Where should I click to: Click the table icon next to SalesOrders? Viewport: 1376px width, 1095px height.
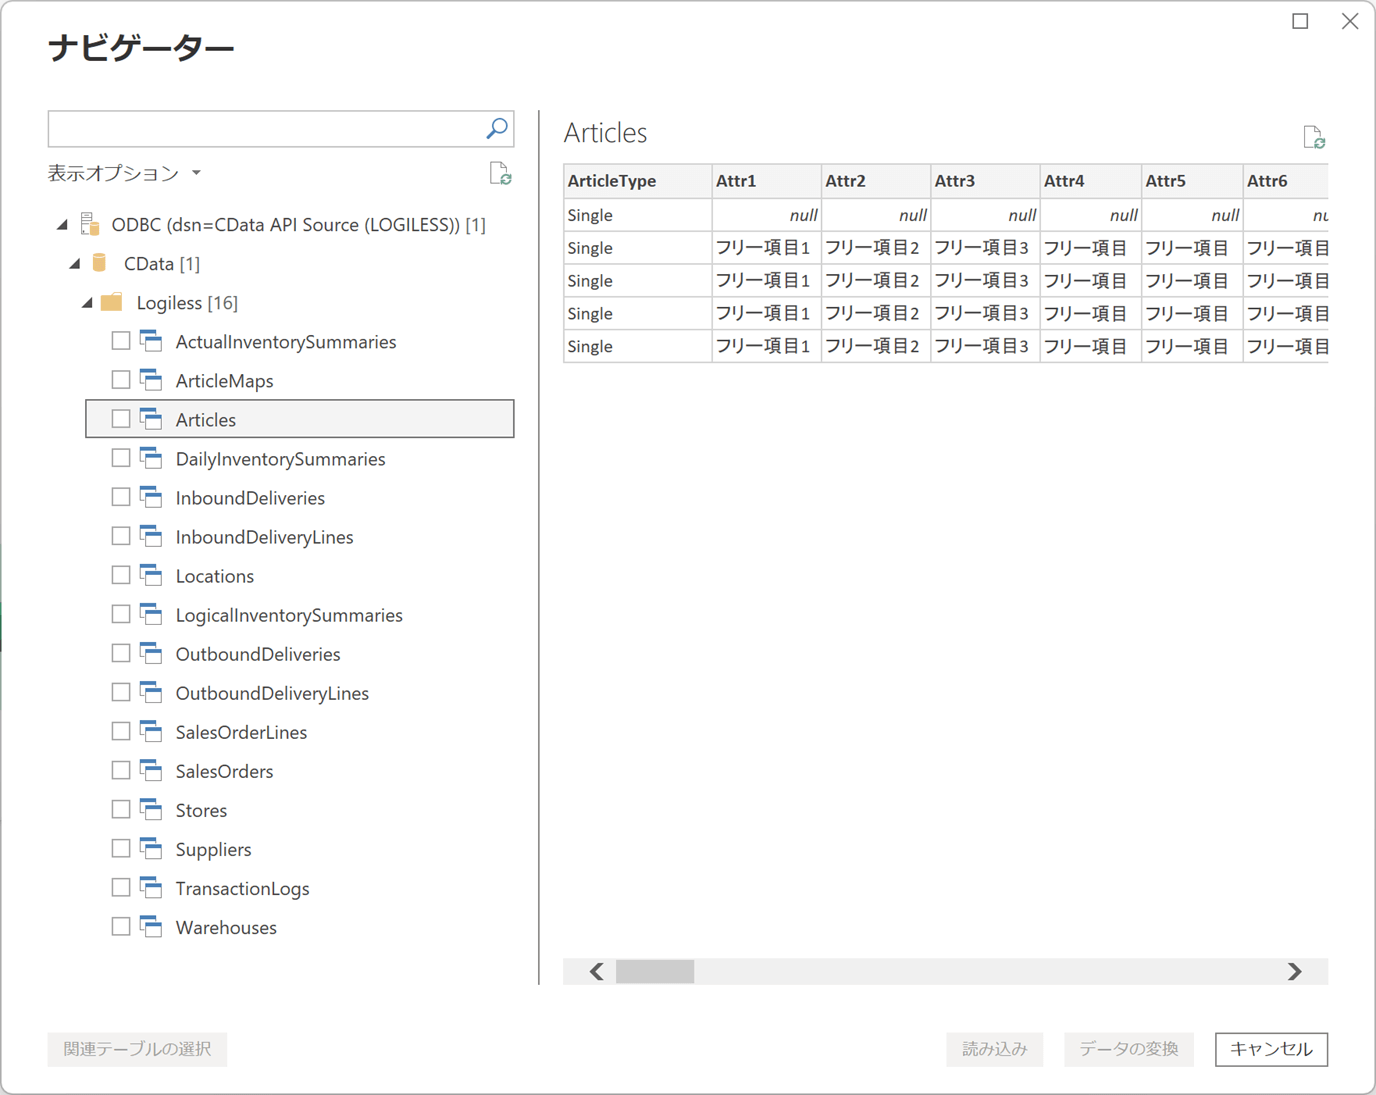(x=151, y=770)
